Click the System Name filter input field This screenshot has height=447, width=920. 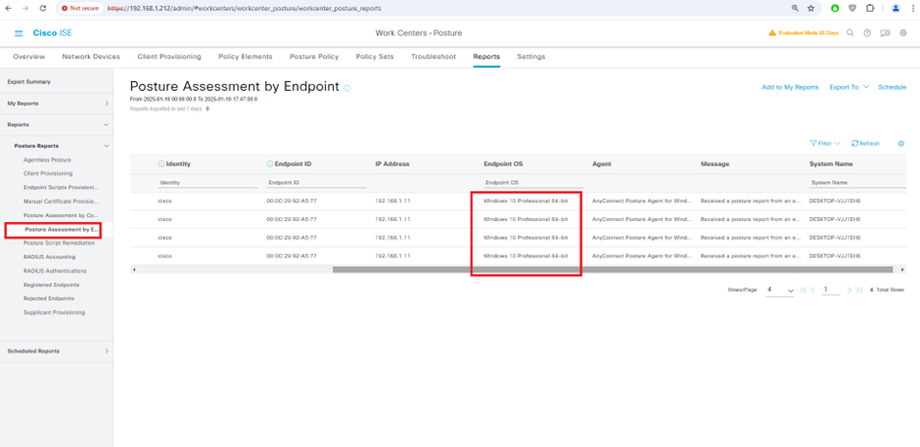click(858, 183)
